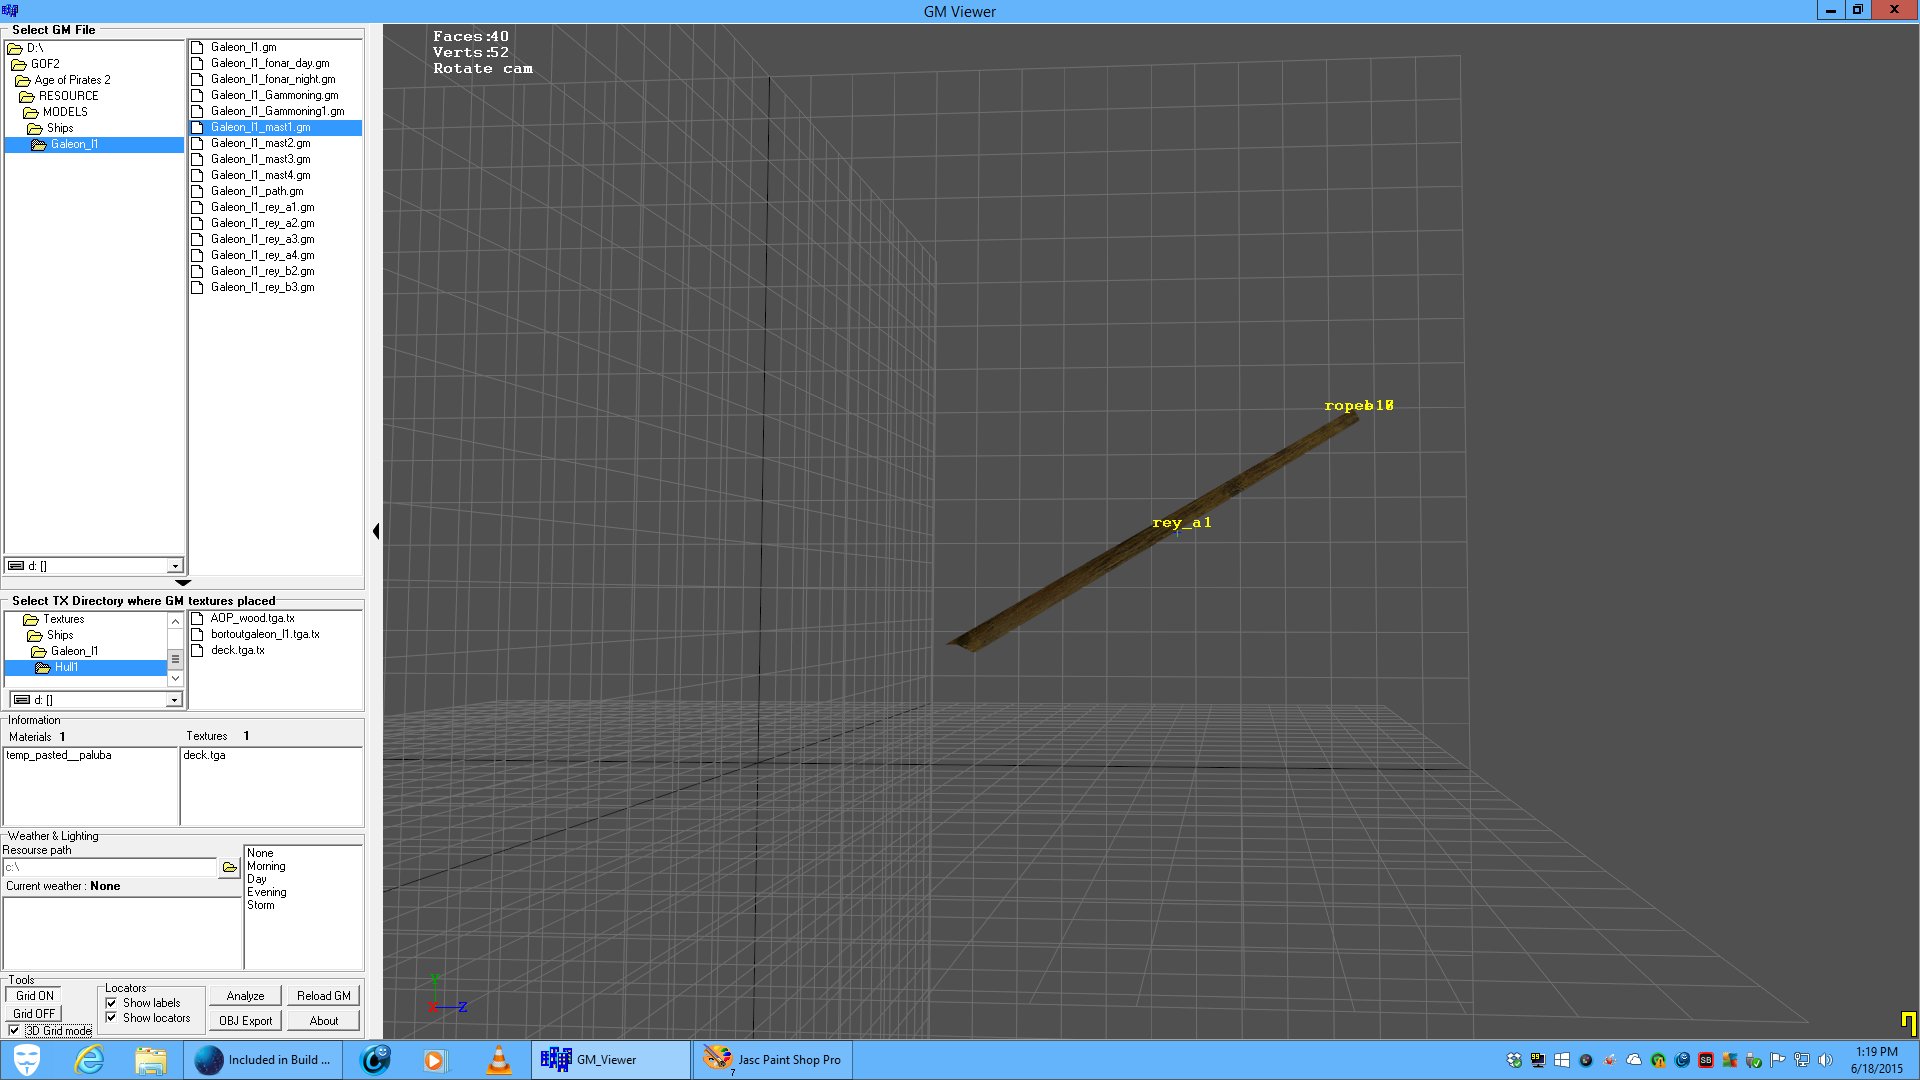The height and width of the screenshot is (1080, 1920).
Task: Select file Galeon_l1_fonar_day.gm
Action: (269, 63)
